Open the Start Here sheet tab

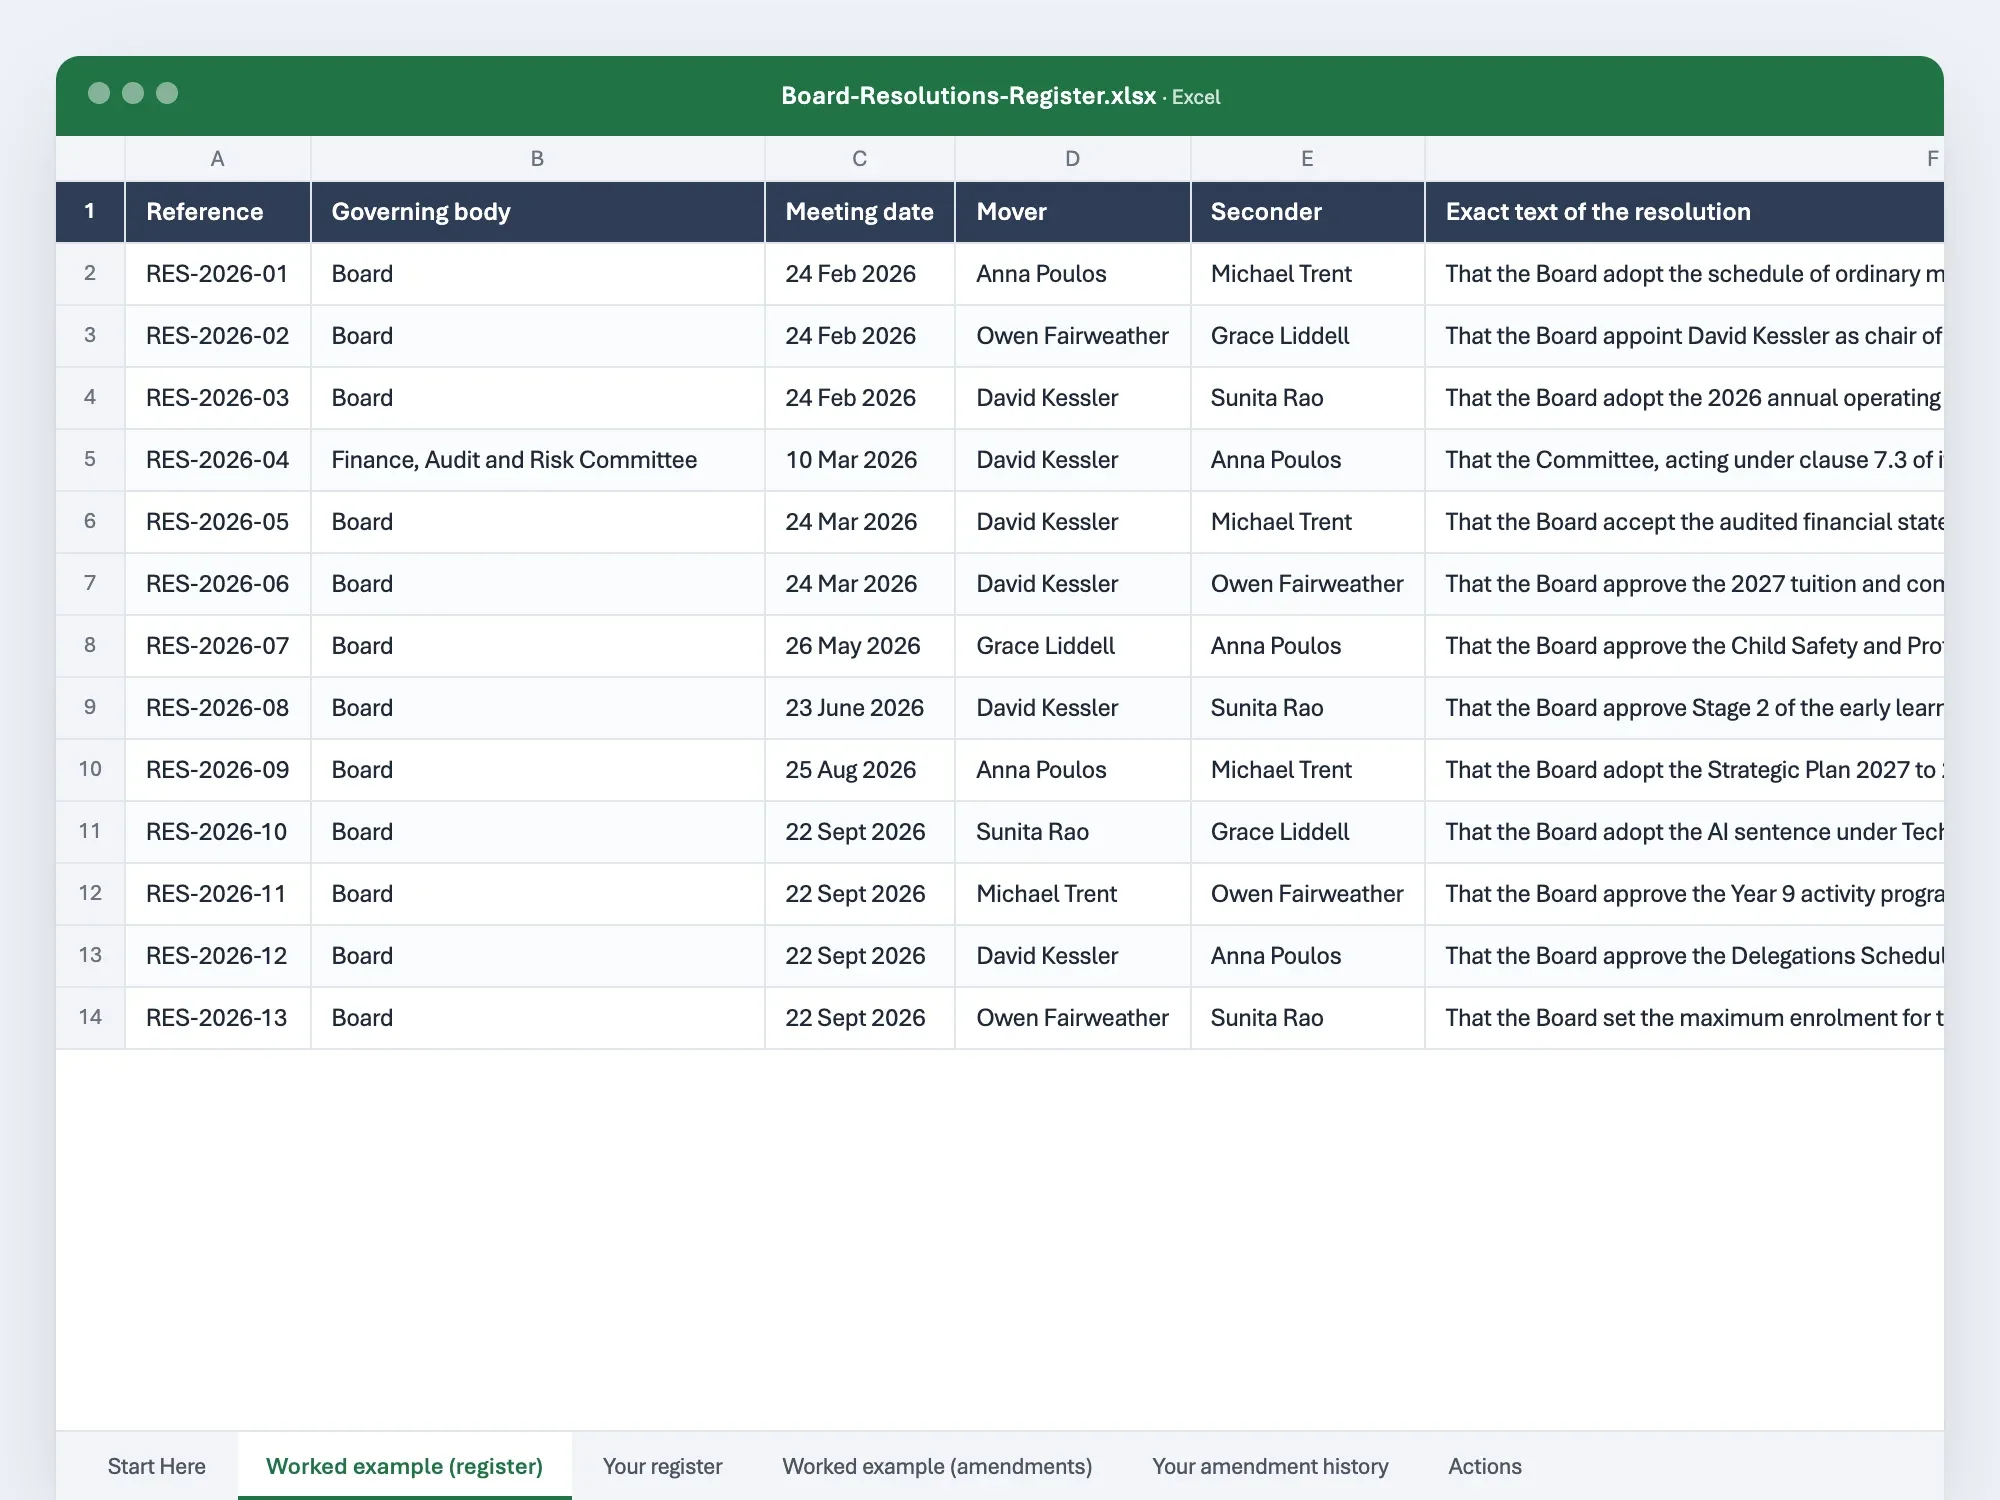click(156, 1466)
